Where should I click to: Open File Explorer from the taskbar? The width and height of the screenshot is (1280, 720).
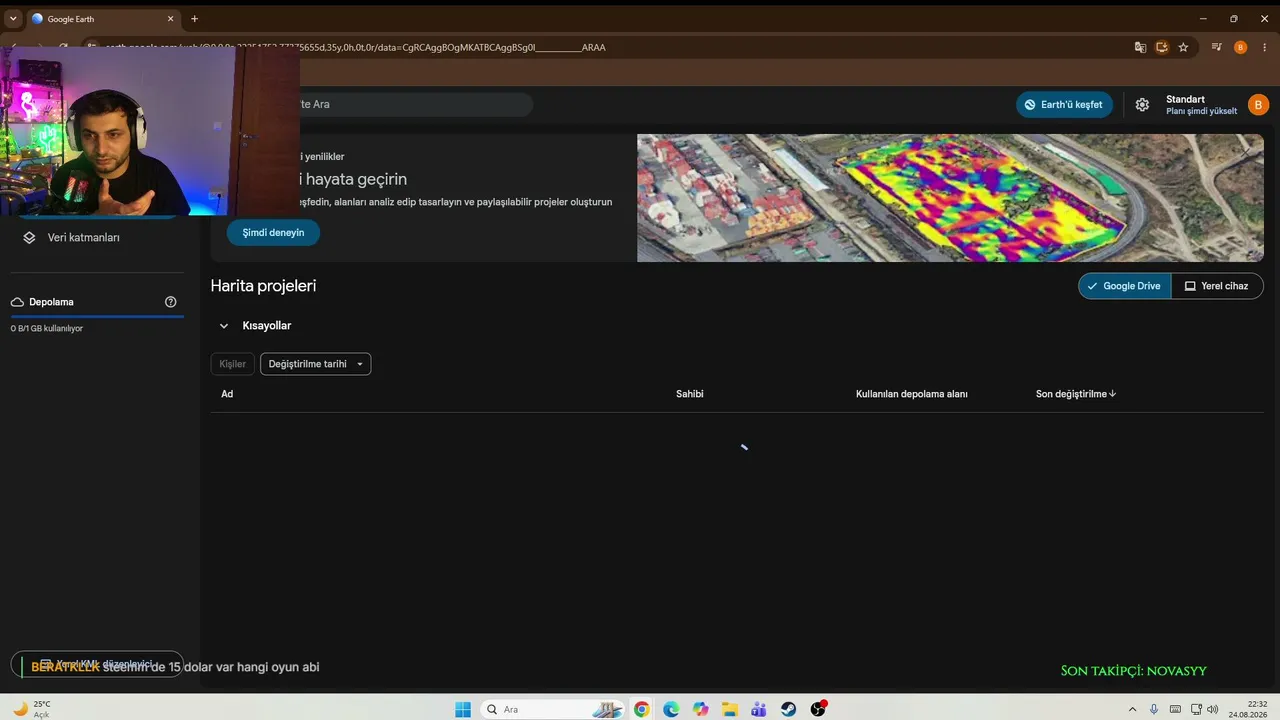pos(730,709)
